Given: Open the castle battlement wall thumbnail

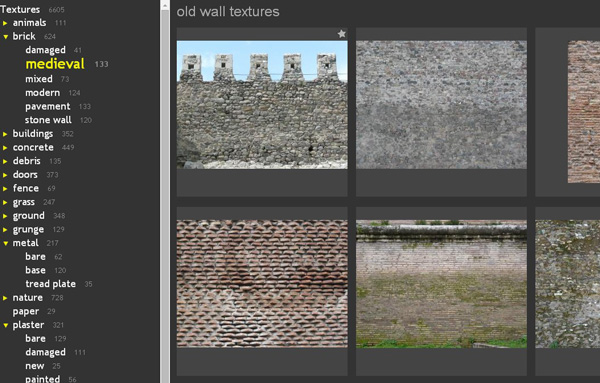Looking at the screenshot, I should 262,105.
